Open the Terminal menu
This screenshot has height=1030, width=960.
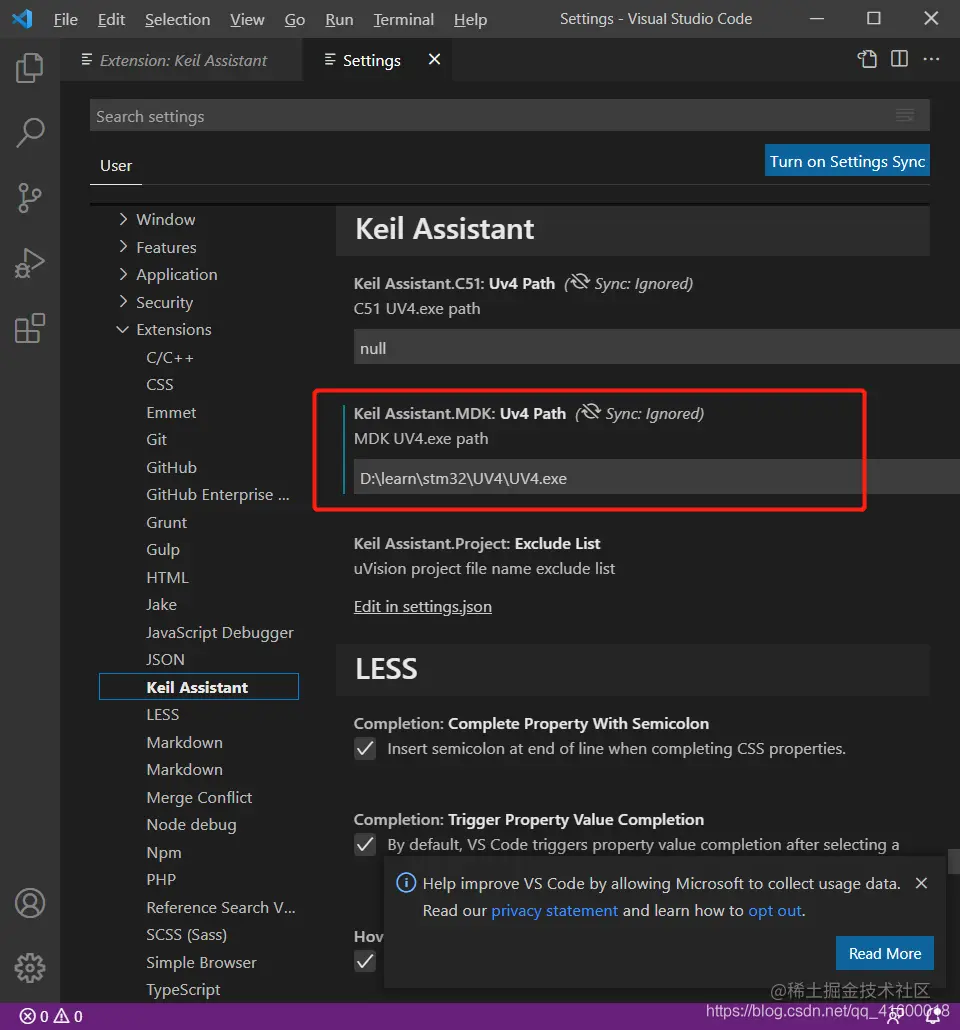click(x=403, y=20)
